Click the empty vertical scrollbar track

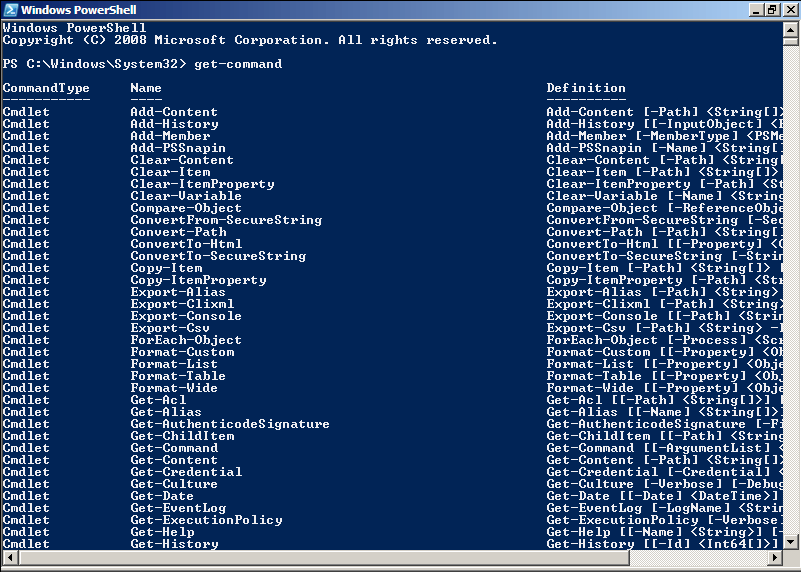click(x=792, y=300)
